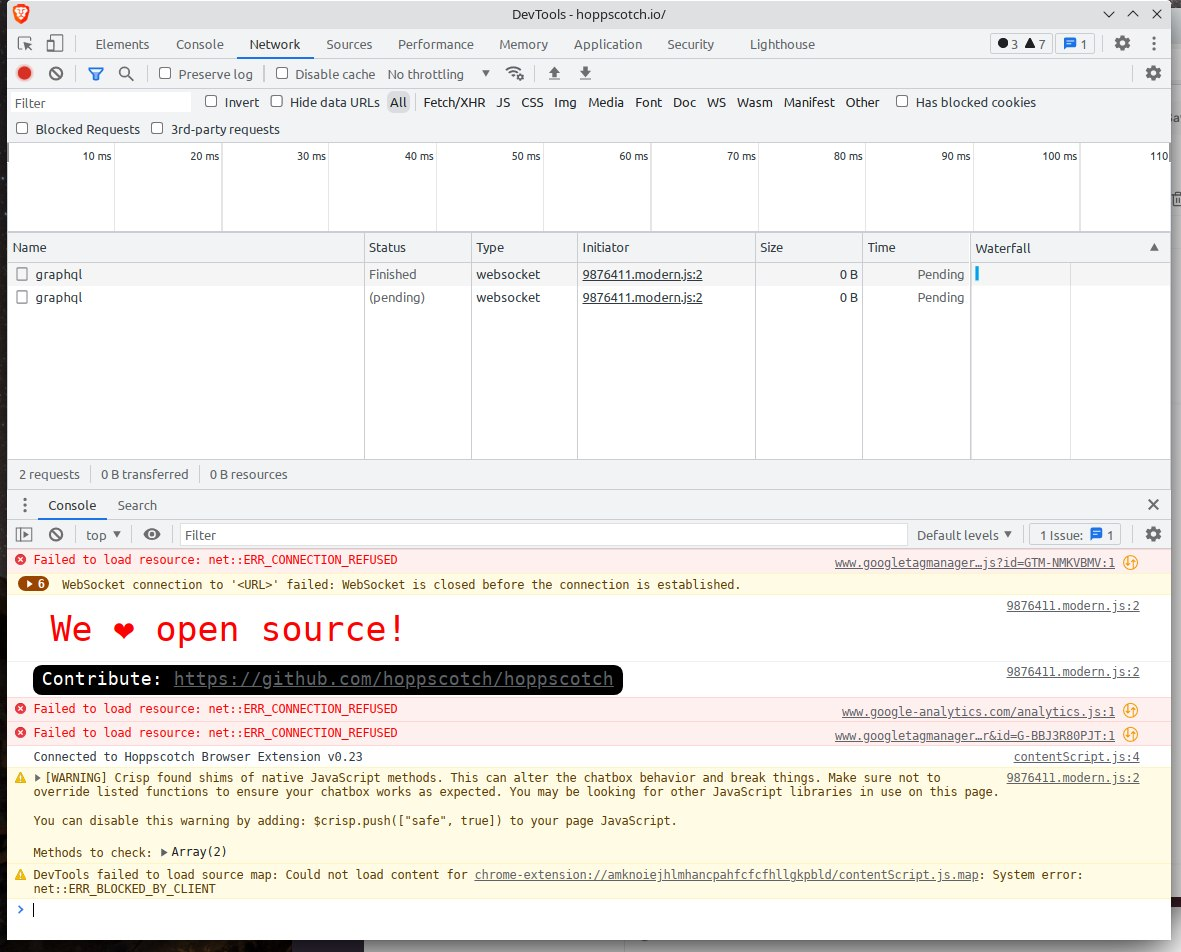Sort requests by Status column header
This screenshot has width=1181, height=952.
tap(417, 247)
